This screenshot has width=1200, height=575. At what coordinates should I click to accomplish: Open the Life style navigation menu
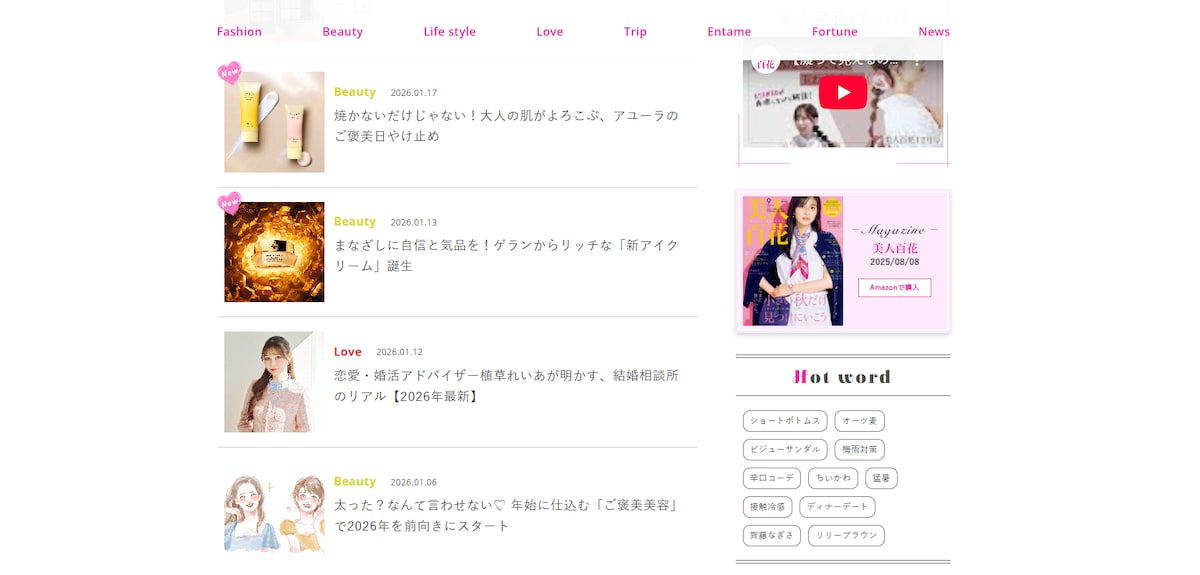449,31
